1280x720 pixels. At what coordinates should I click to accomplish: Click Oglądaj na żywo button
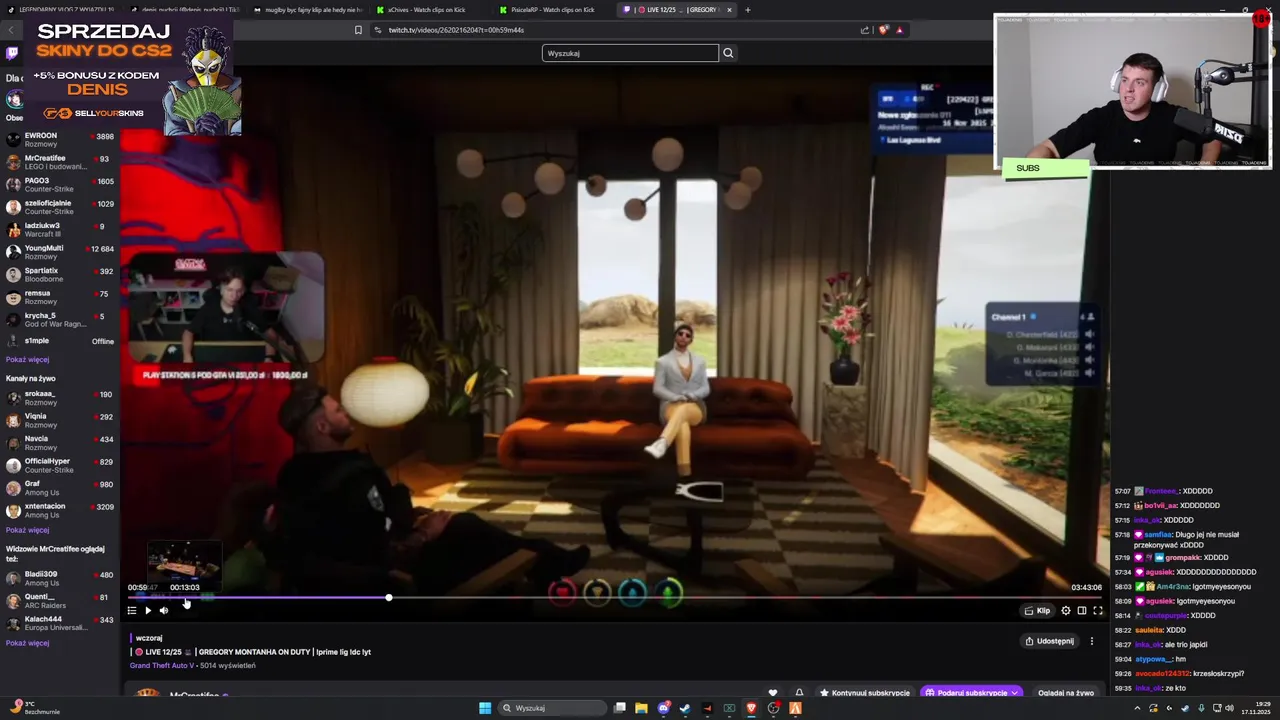[x=1066, y=692]
